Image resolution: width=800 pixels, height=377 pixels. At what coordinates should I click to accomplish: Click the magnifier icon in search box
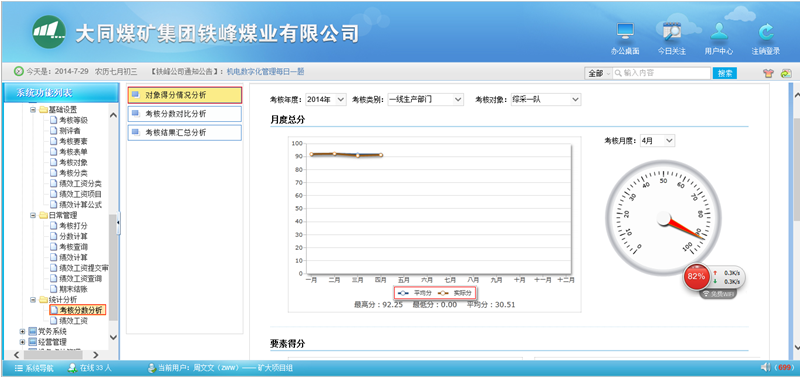tap(618, 73)
